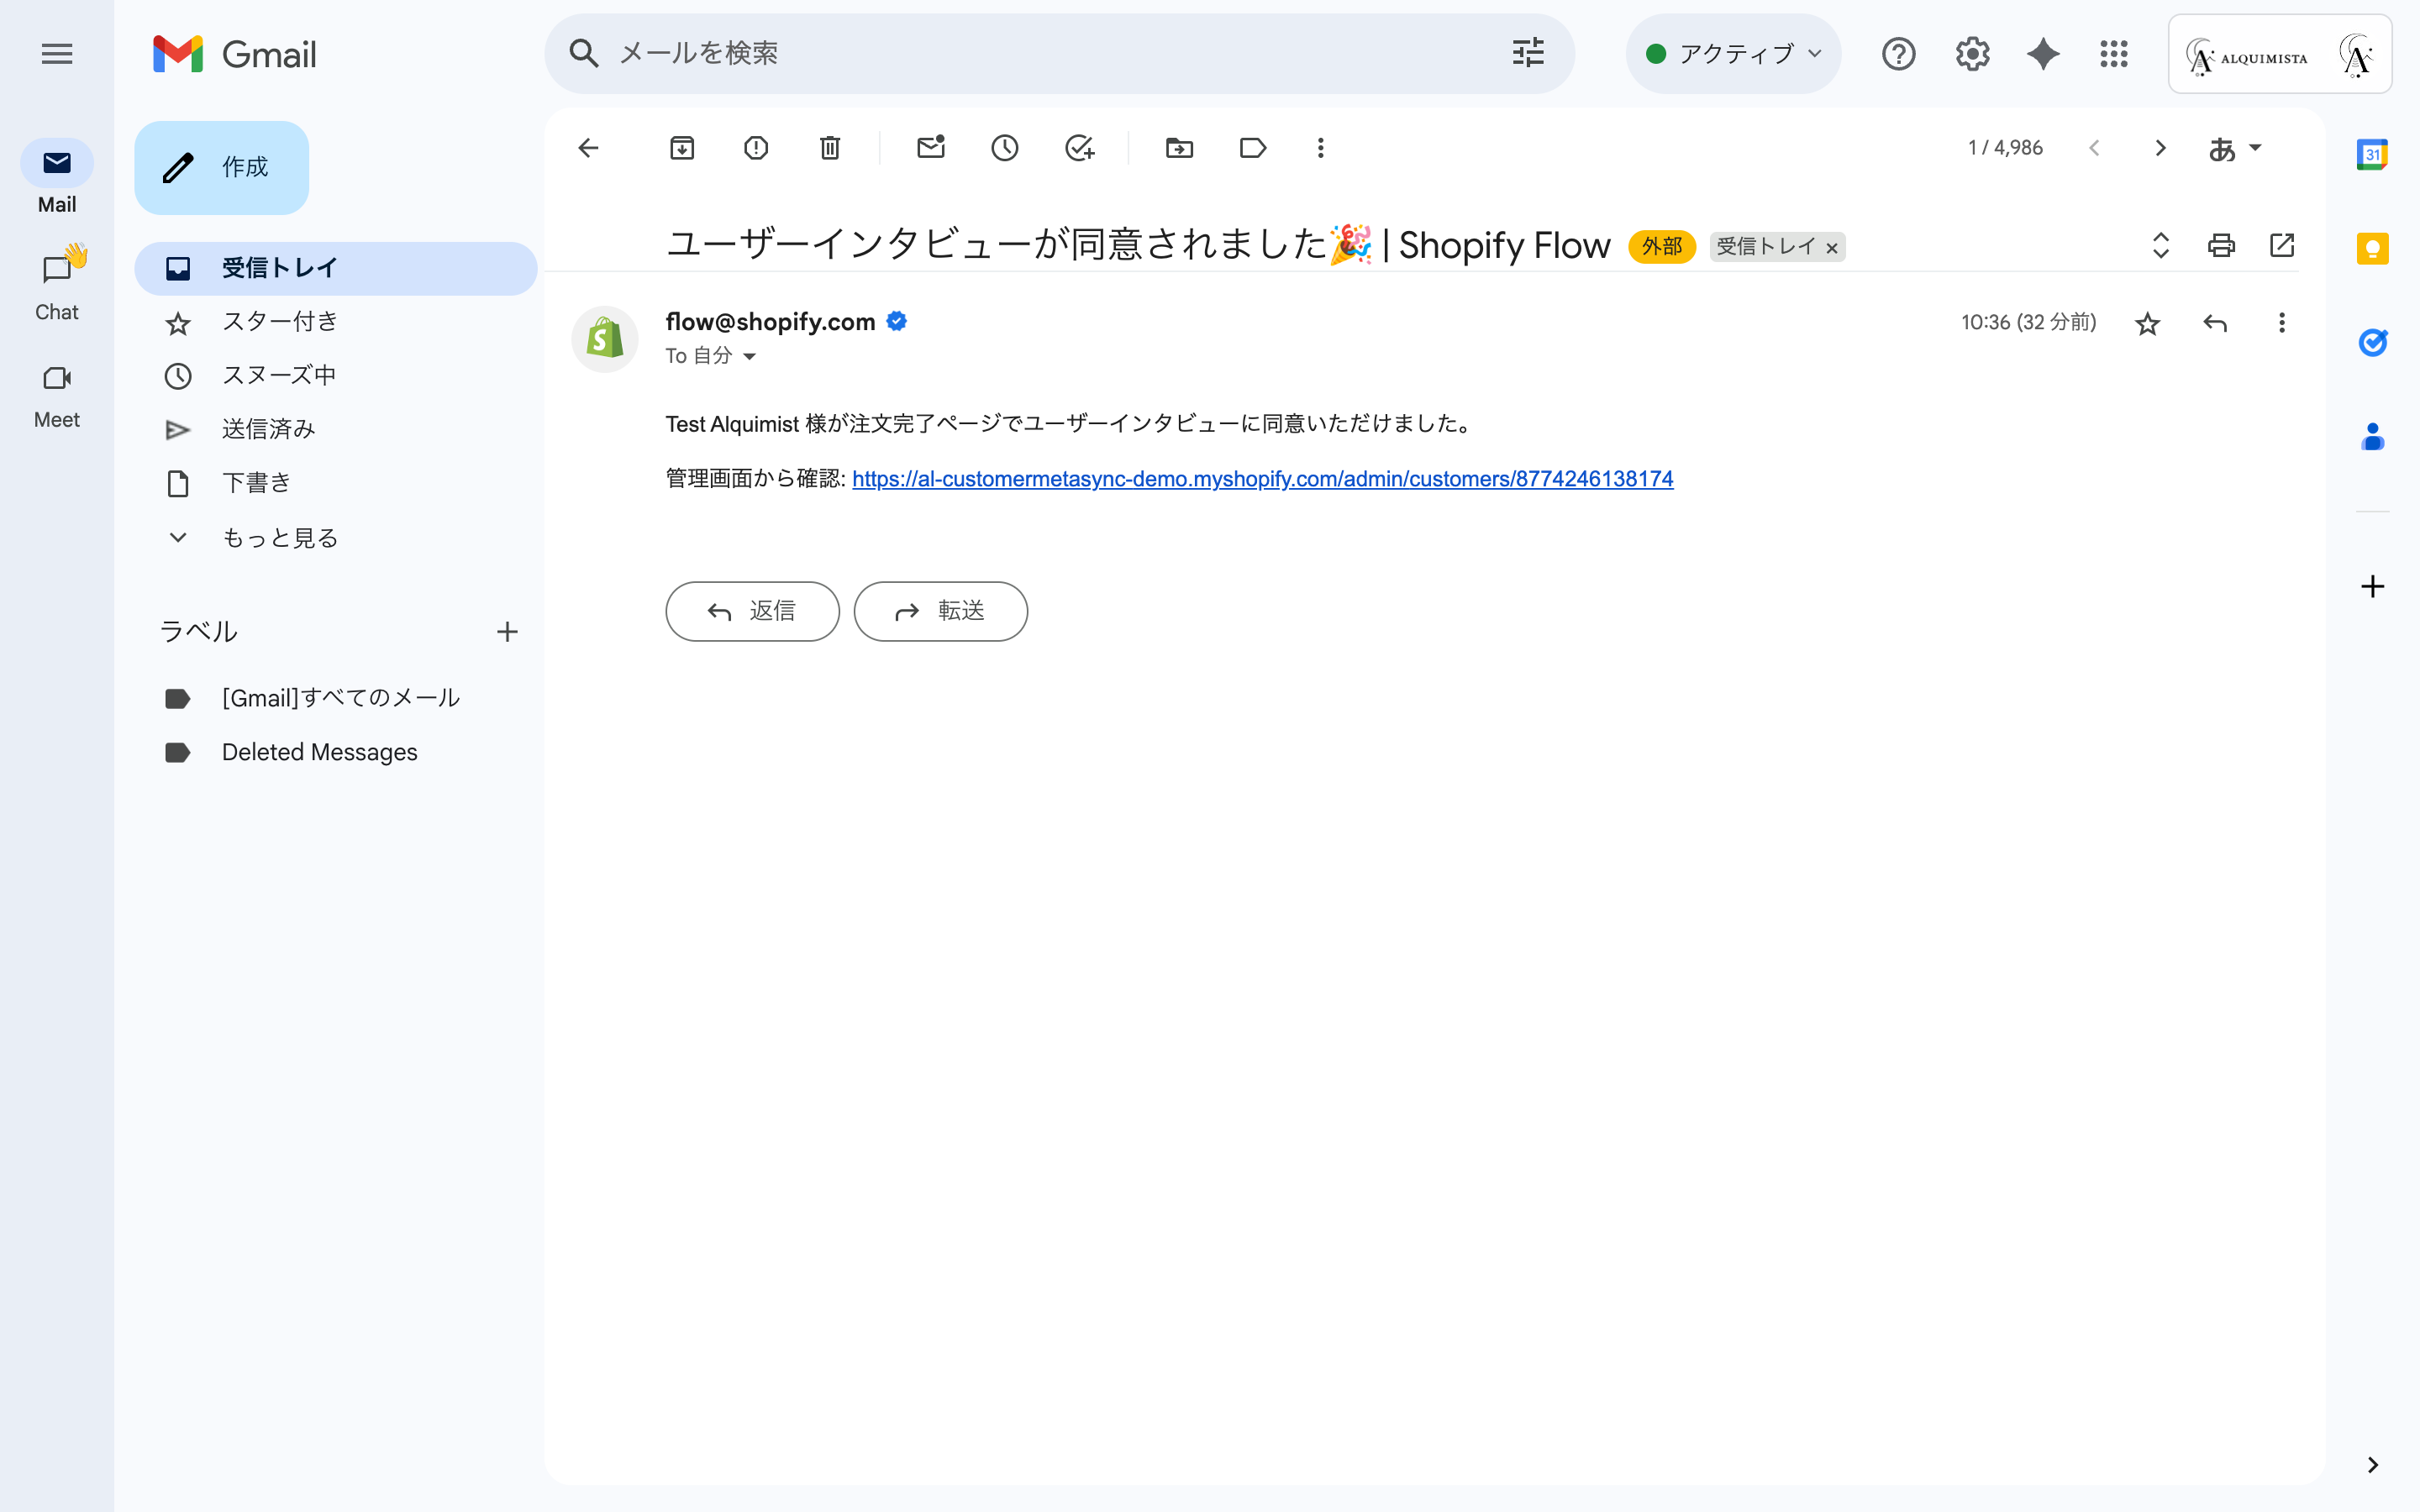Screen dimensions: 2420x1512
Task: Open the Deleted Messages label
Action: (x=336, y=752)
